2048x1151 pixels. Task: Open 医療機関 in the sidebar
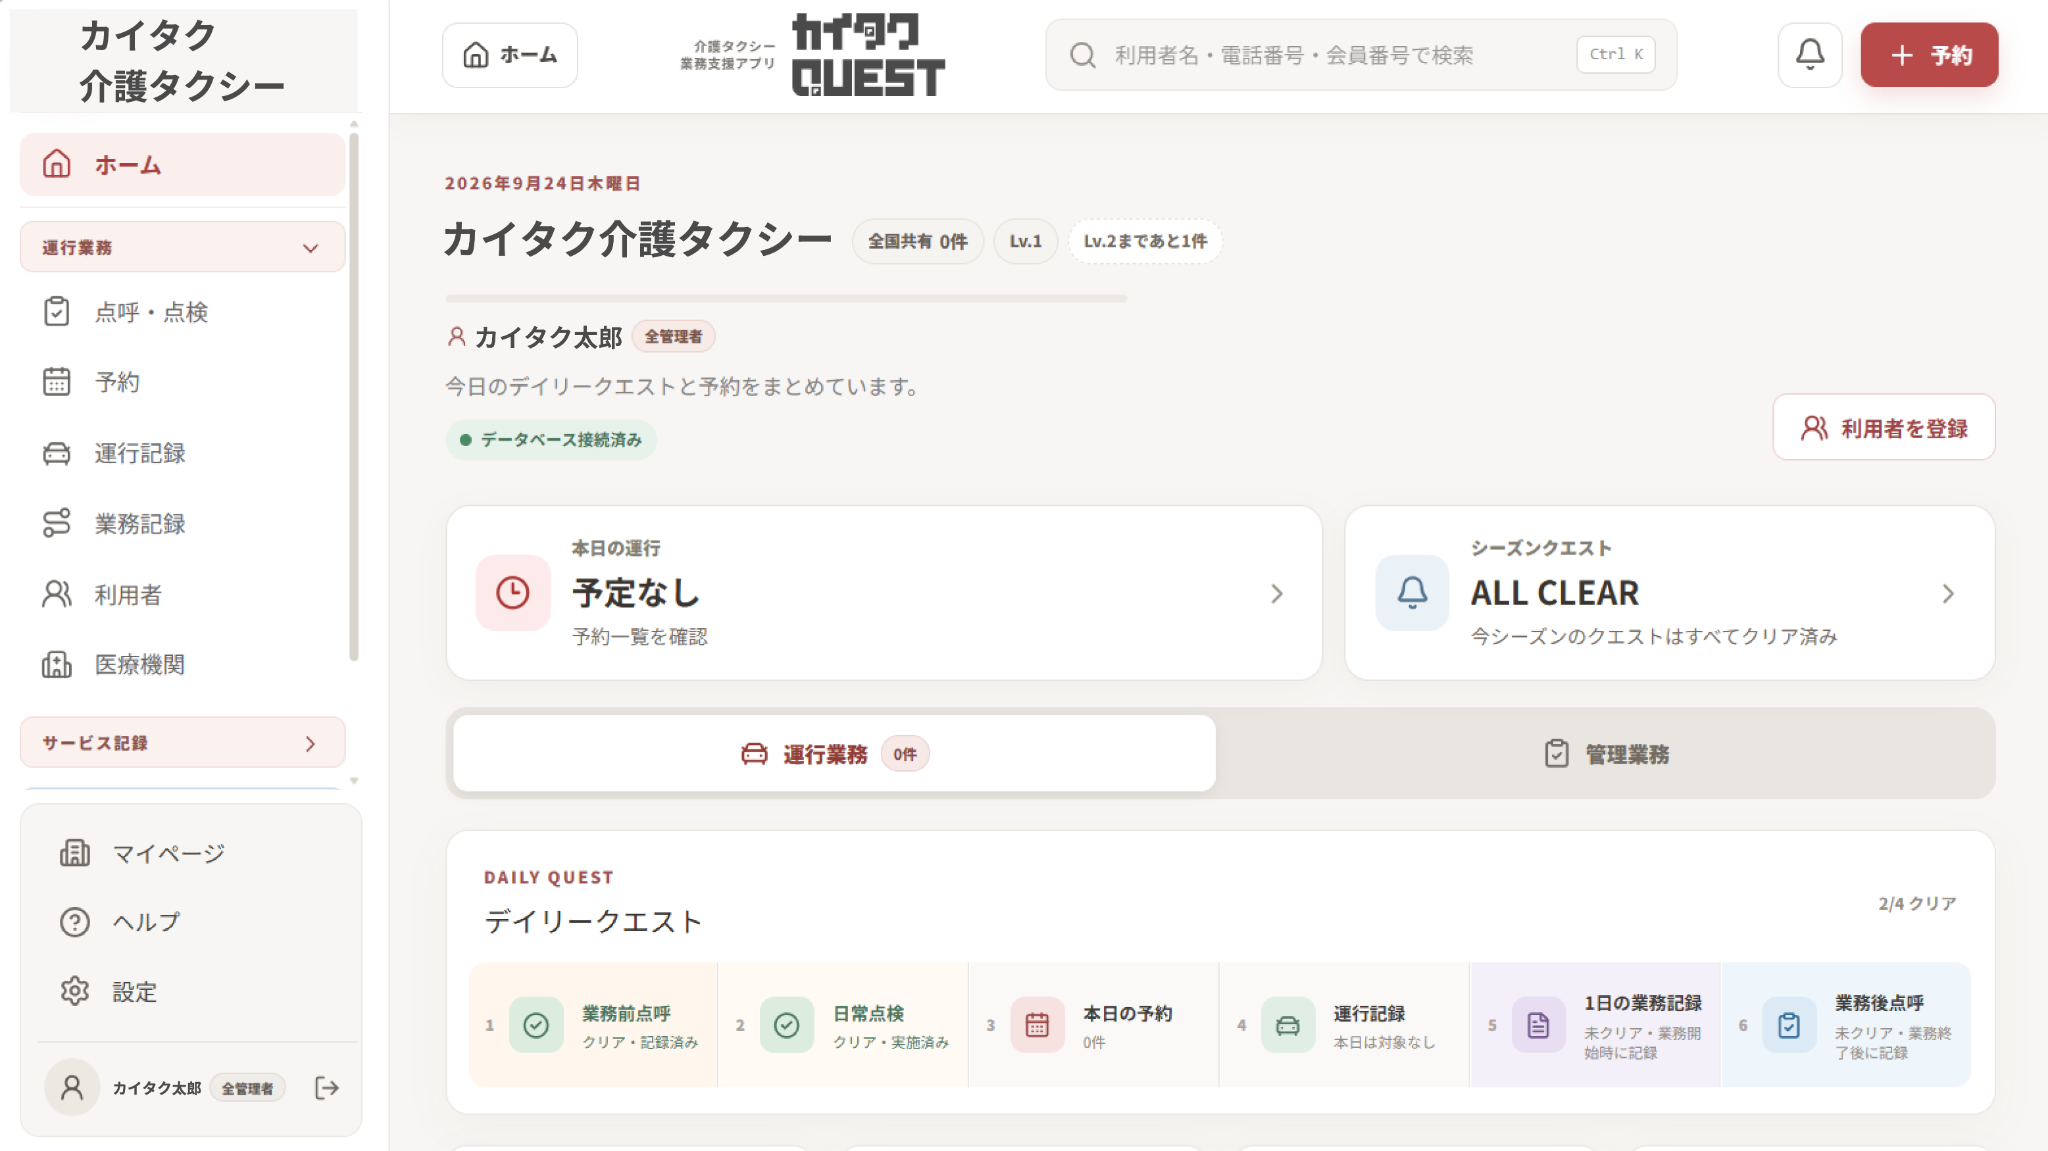182,665
